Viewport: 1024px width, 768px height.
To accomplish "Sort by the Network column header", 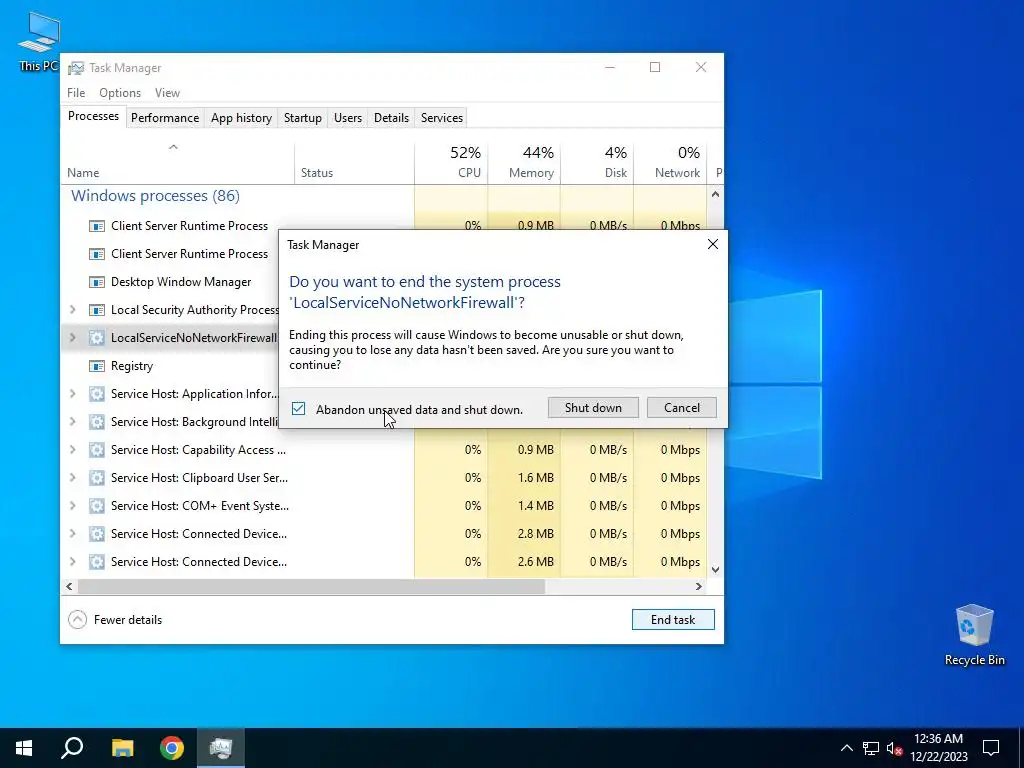I will click(x=670, y=162).
